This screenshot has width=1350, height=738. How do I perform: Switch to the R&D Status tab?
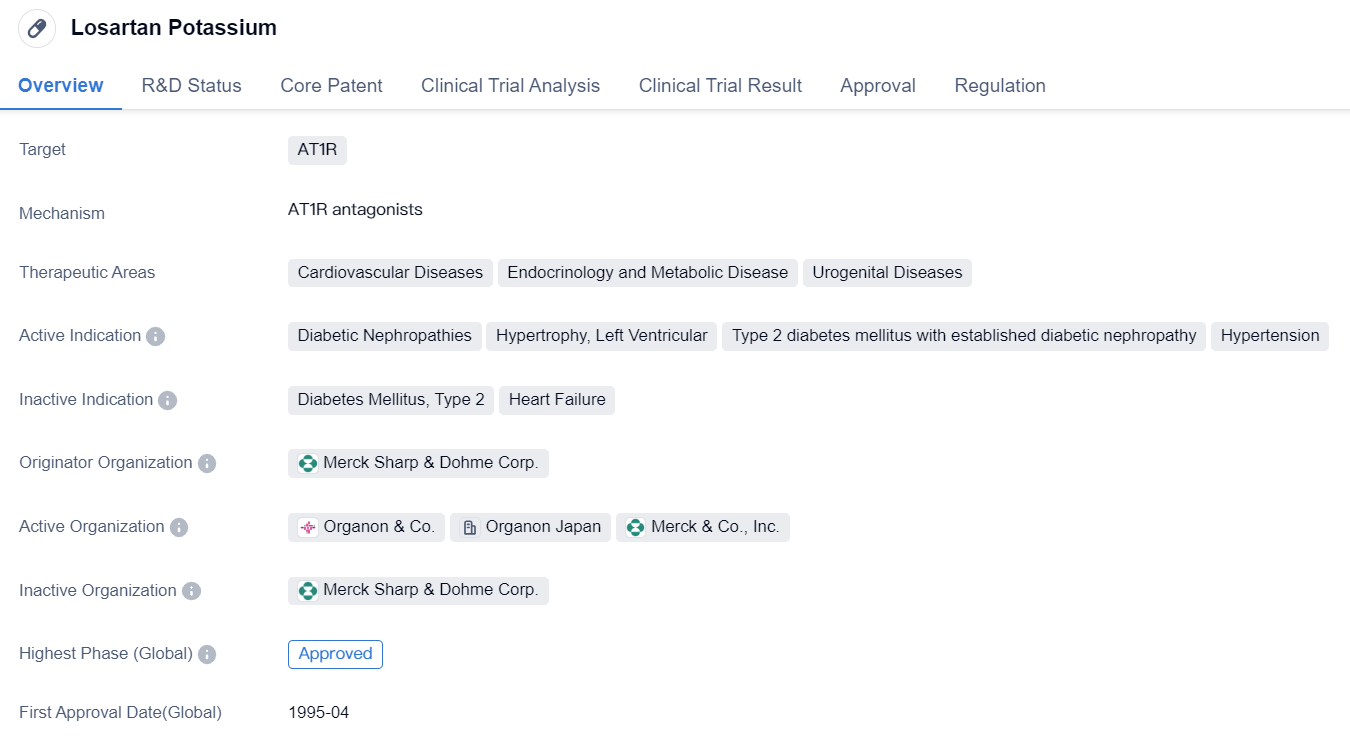click(x=191, y=86)
